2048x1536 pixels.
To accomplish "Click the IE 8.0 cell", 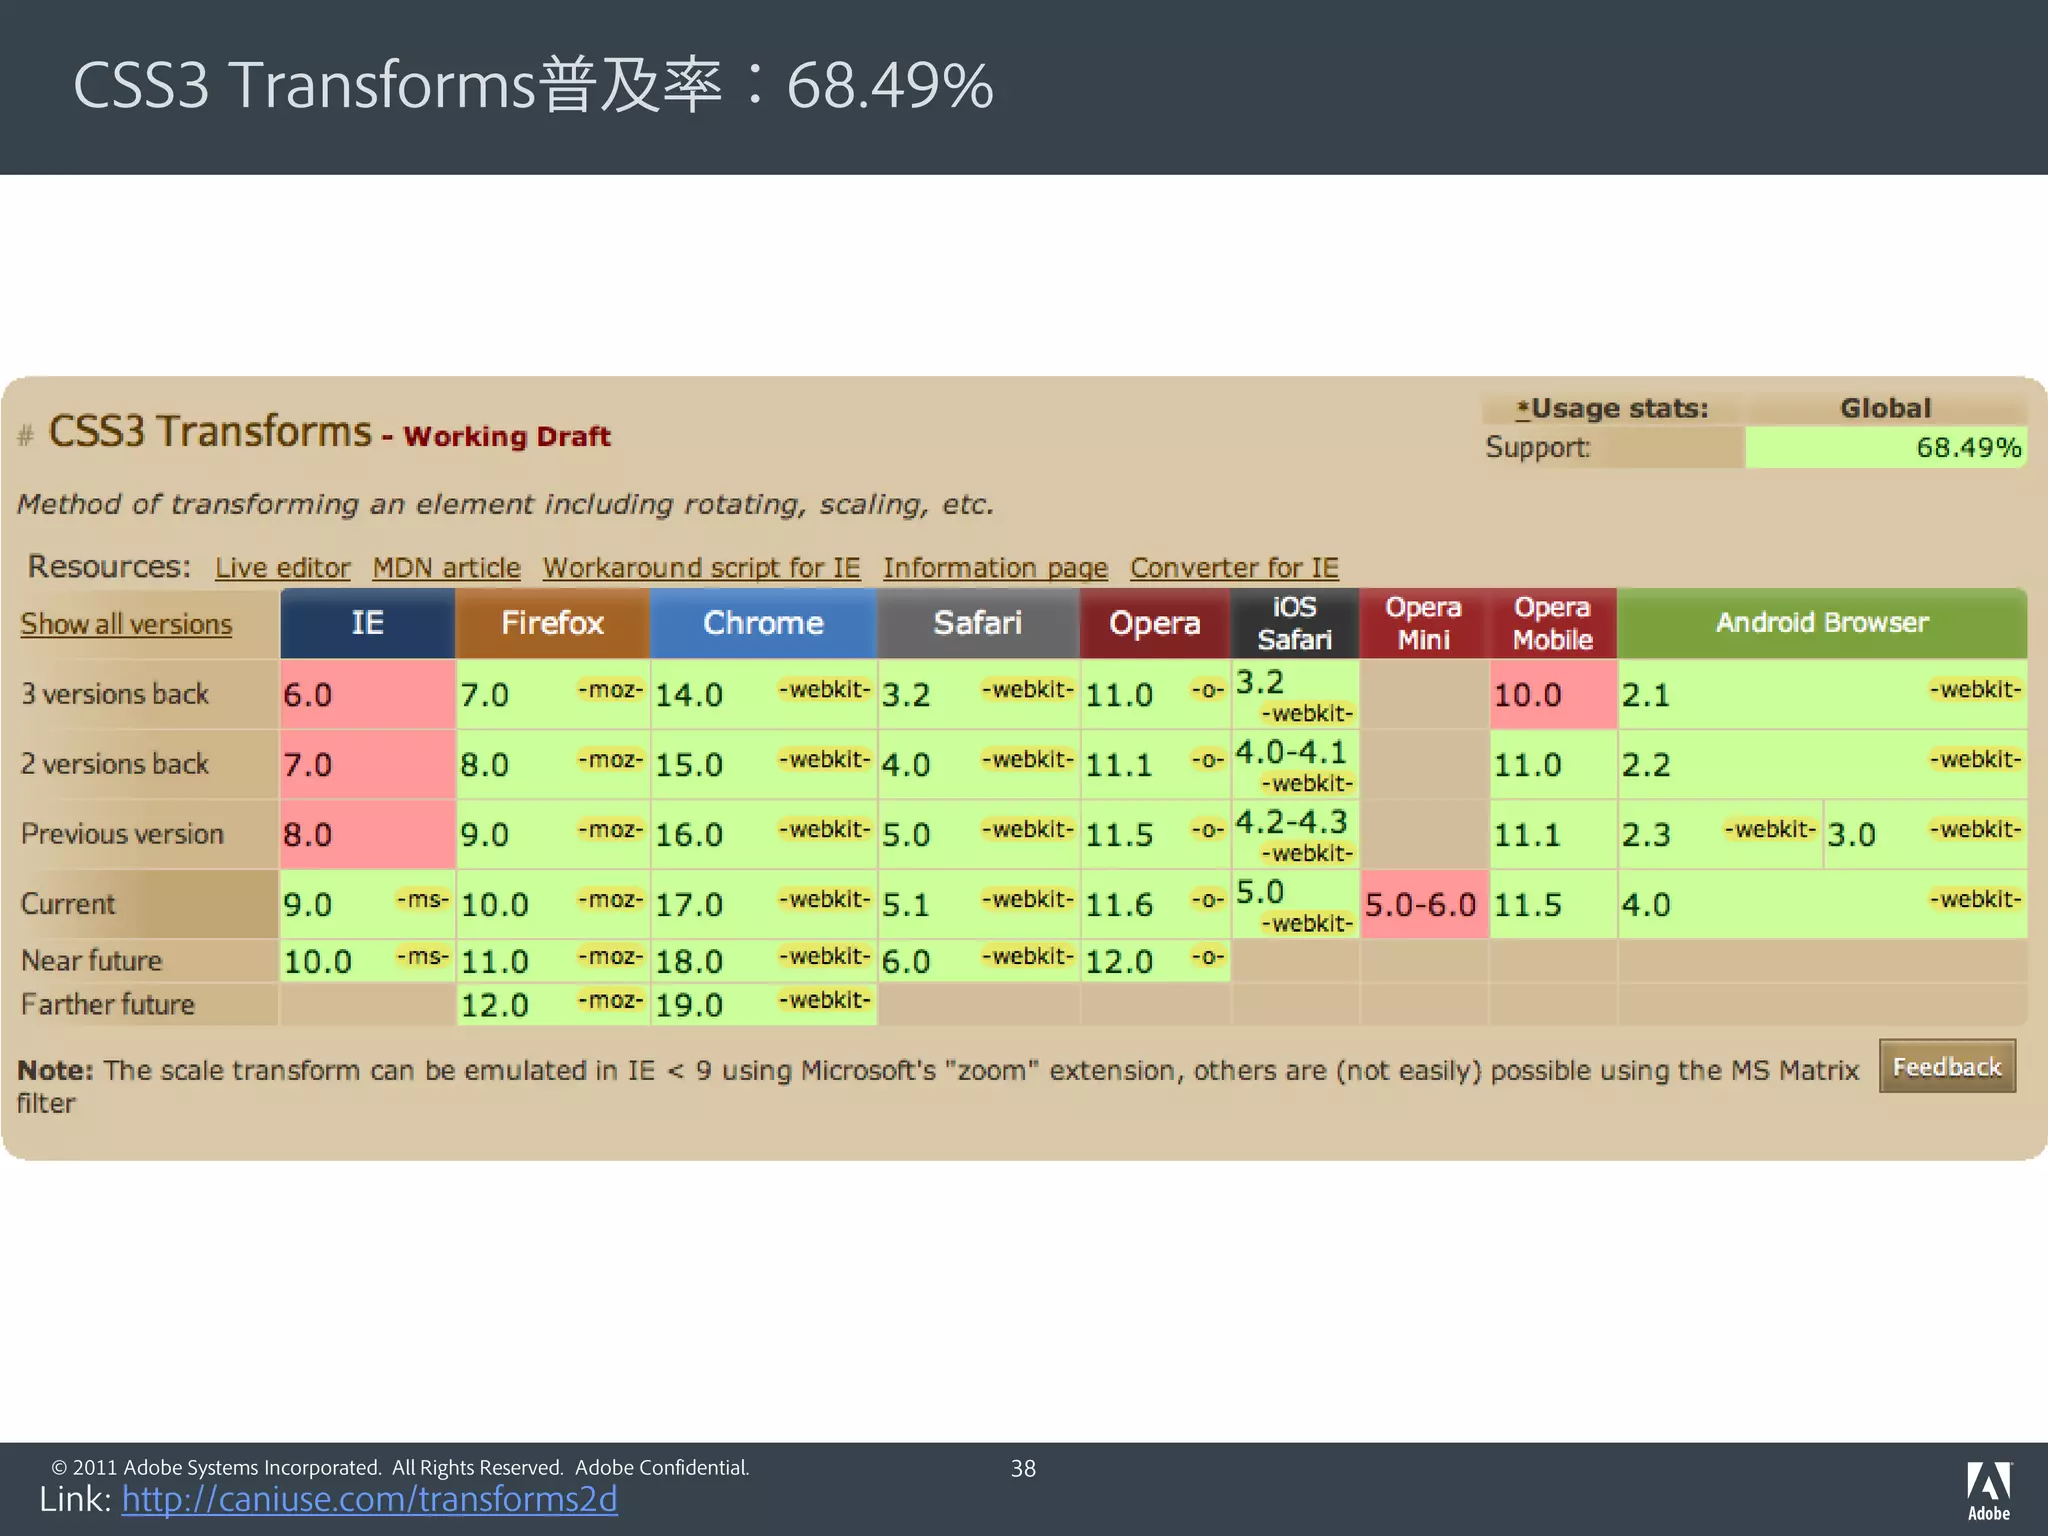I will pos(367,834).
